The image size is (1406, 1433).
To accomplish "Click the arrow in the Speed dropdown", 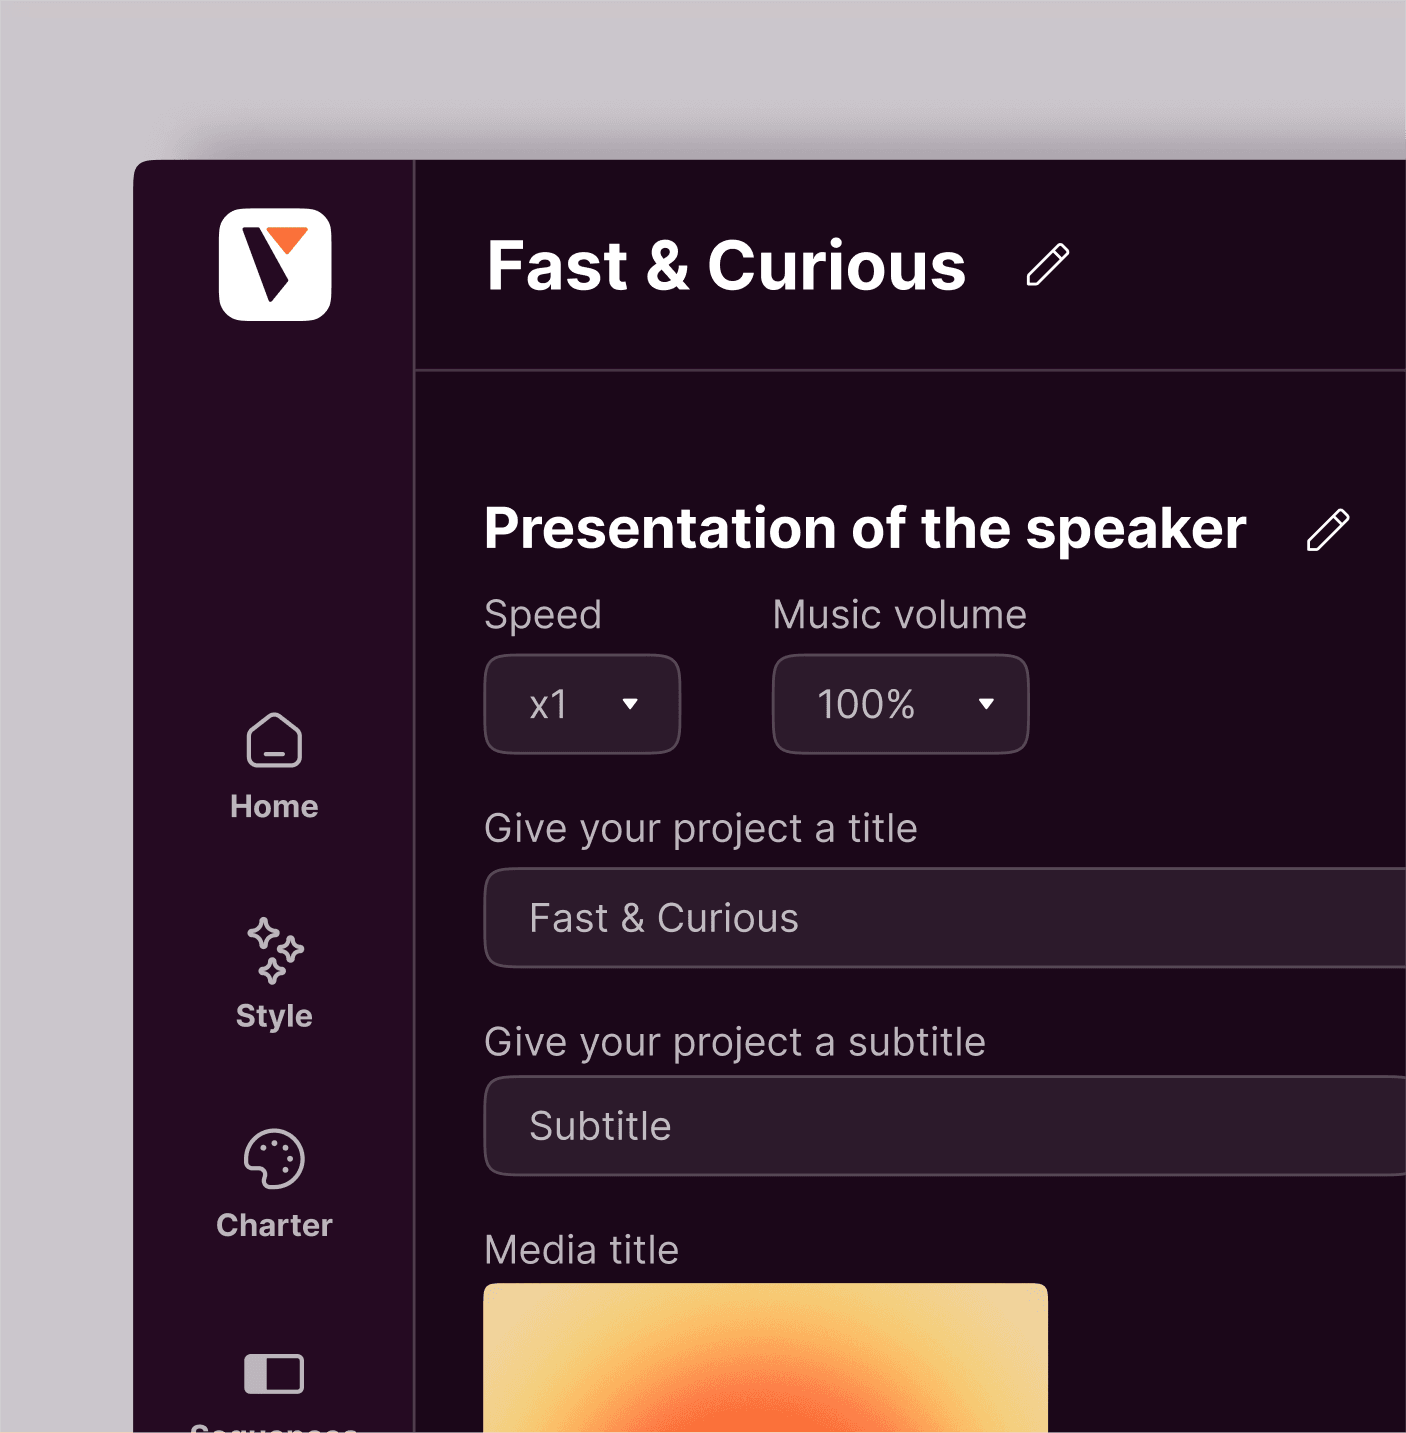I will [630, 704].
